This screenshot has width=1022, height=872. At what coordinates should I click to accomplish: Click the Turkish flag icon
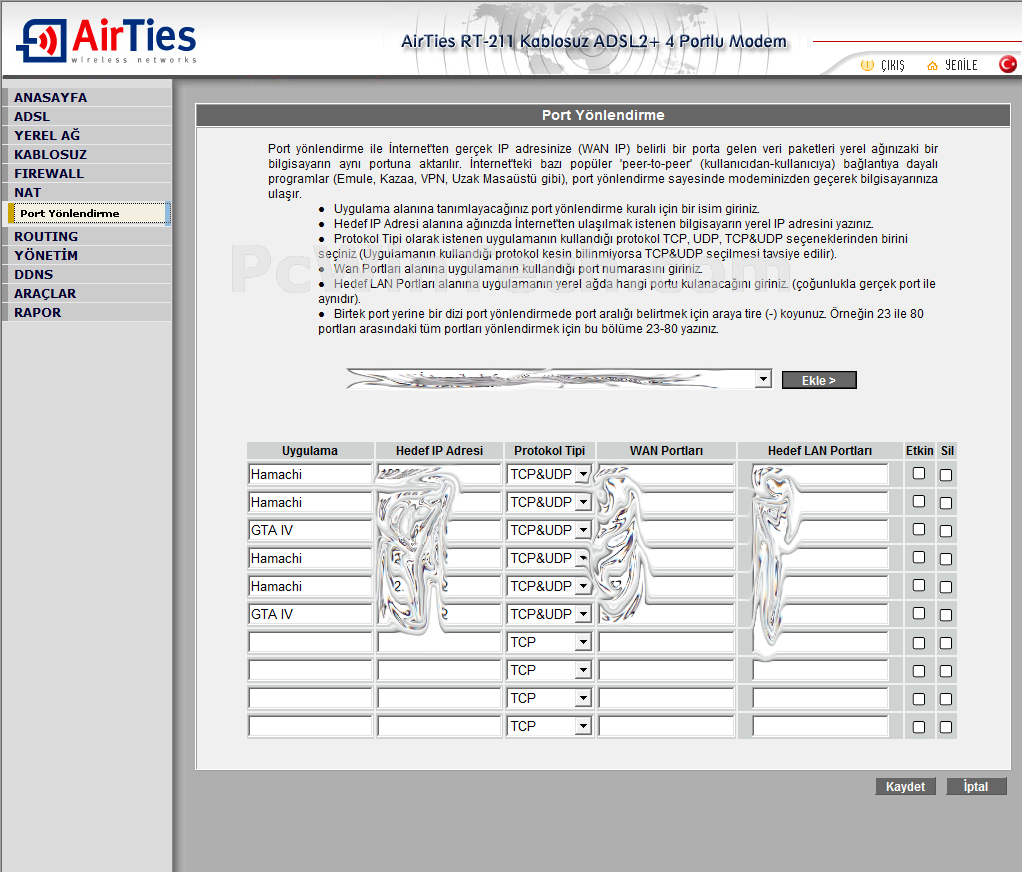(1008, 65)
